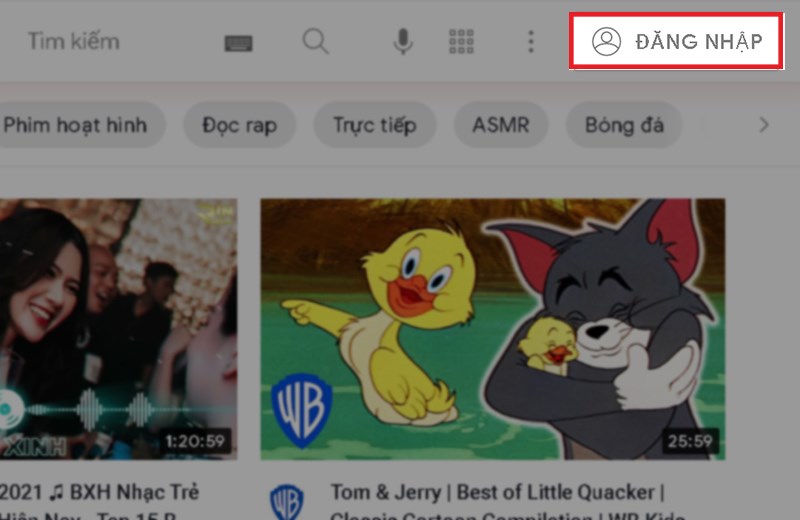Open settings three-dot menu icon

click(x=531, y=41)
